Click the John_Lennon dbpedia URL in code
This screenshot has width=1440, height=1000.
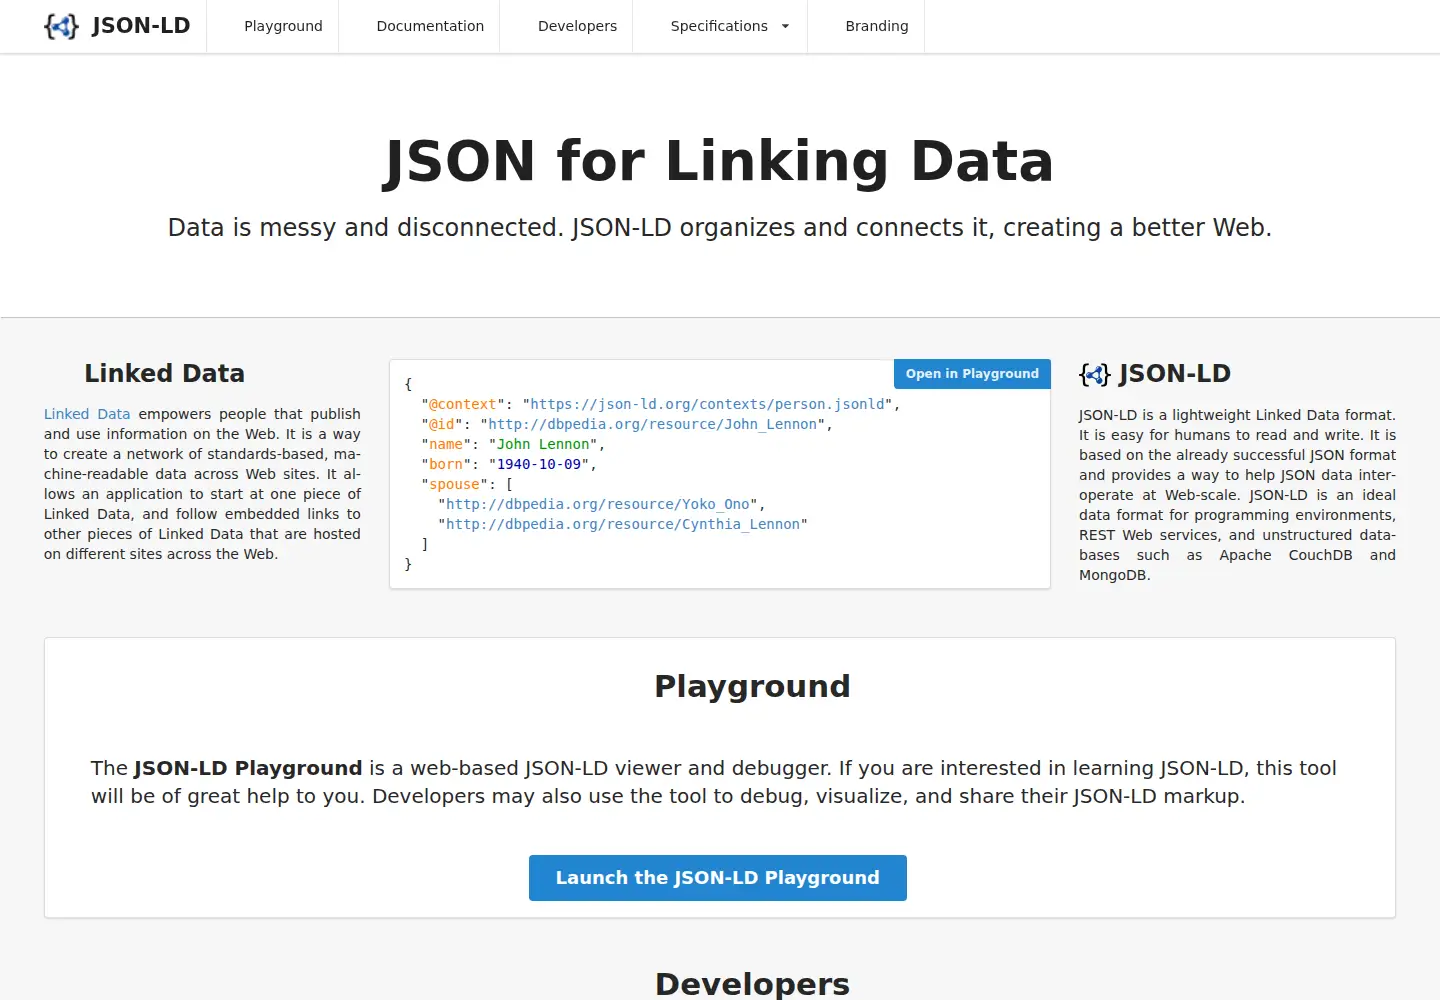pyautogui.click(x=653, y=424)
